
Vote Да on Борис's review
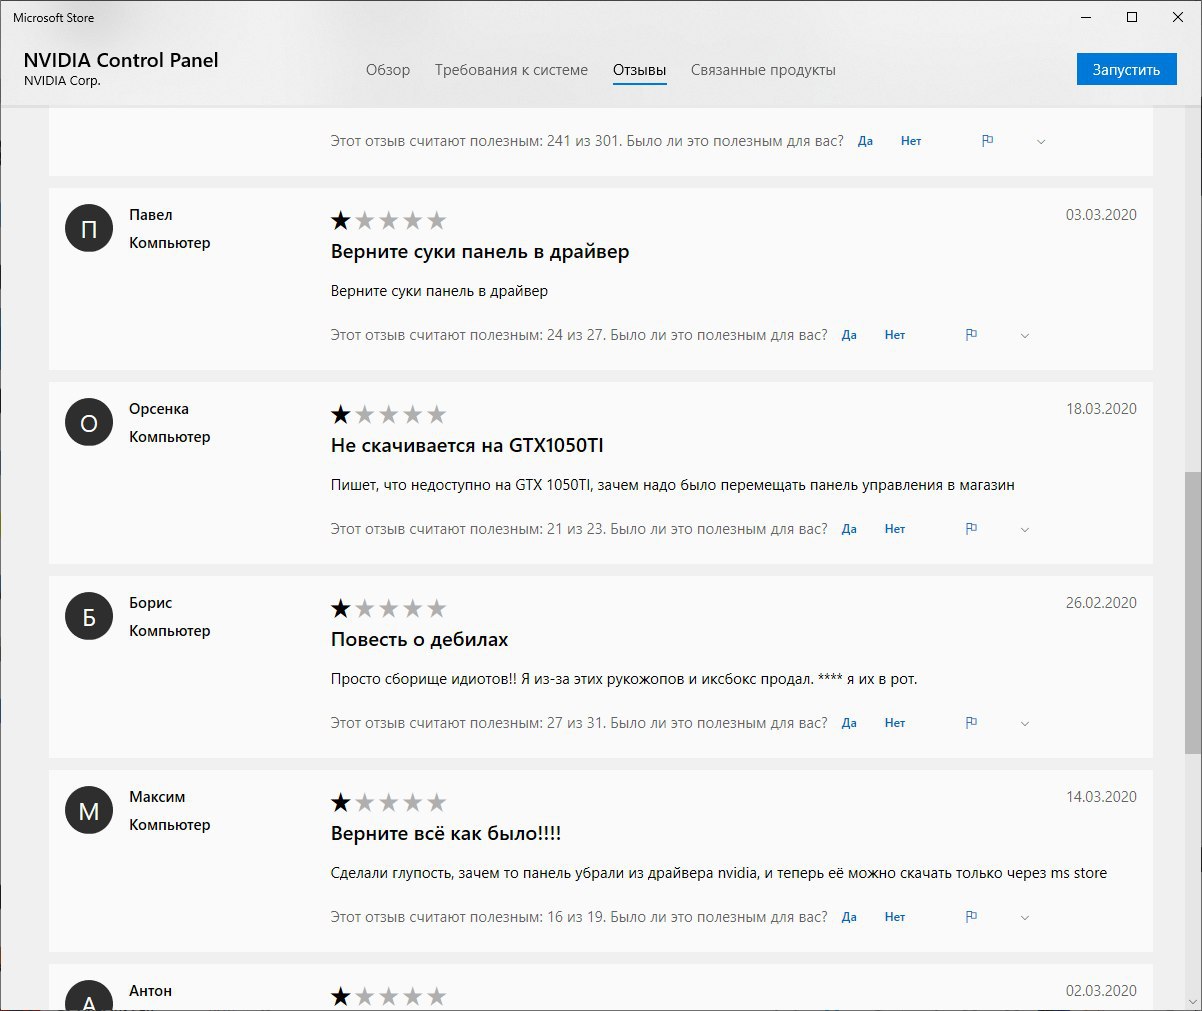coord(849,723)
